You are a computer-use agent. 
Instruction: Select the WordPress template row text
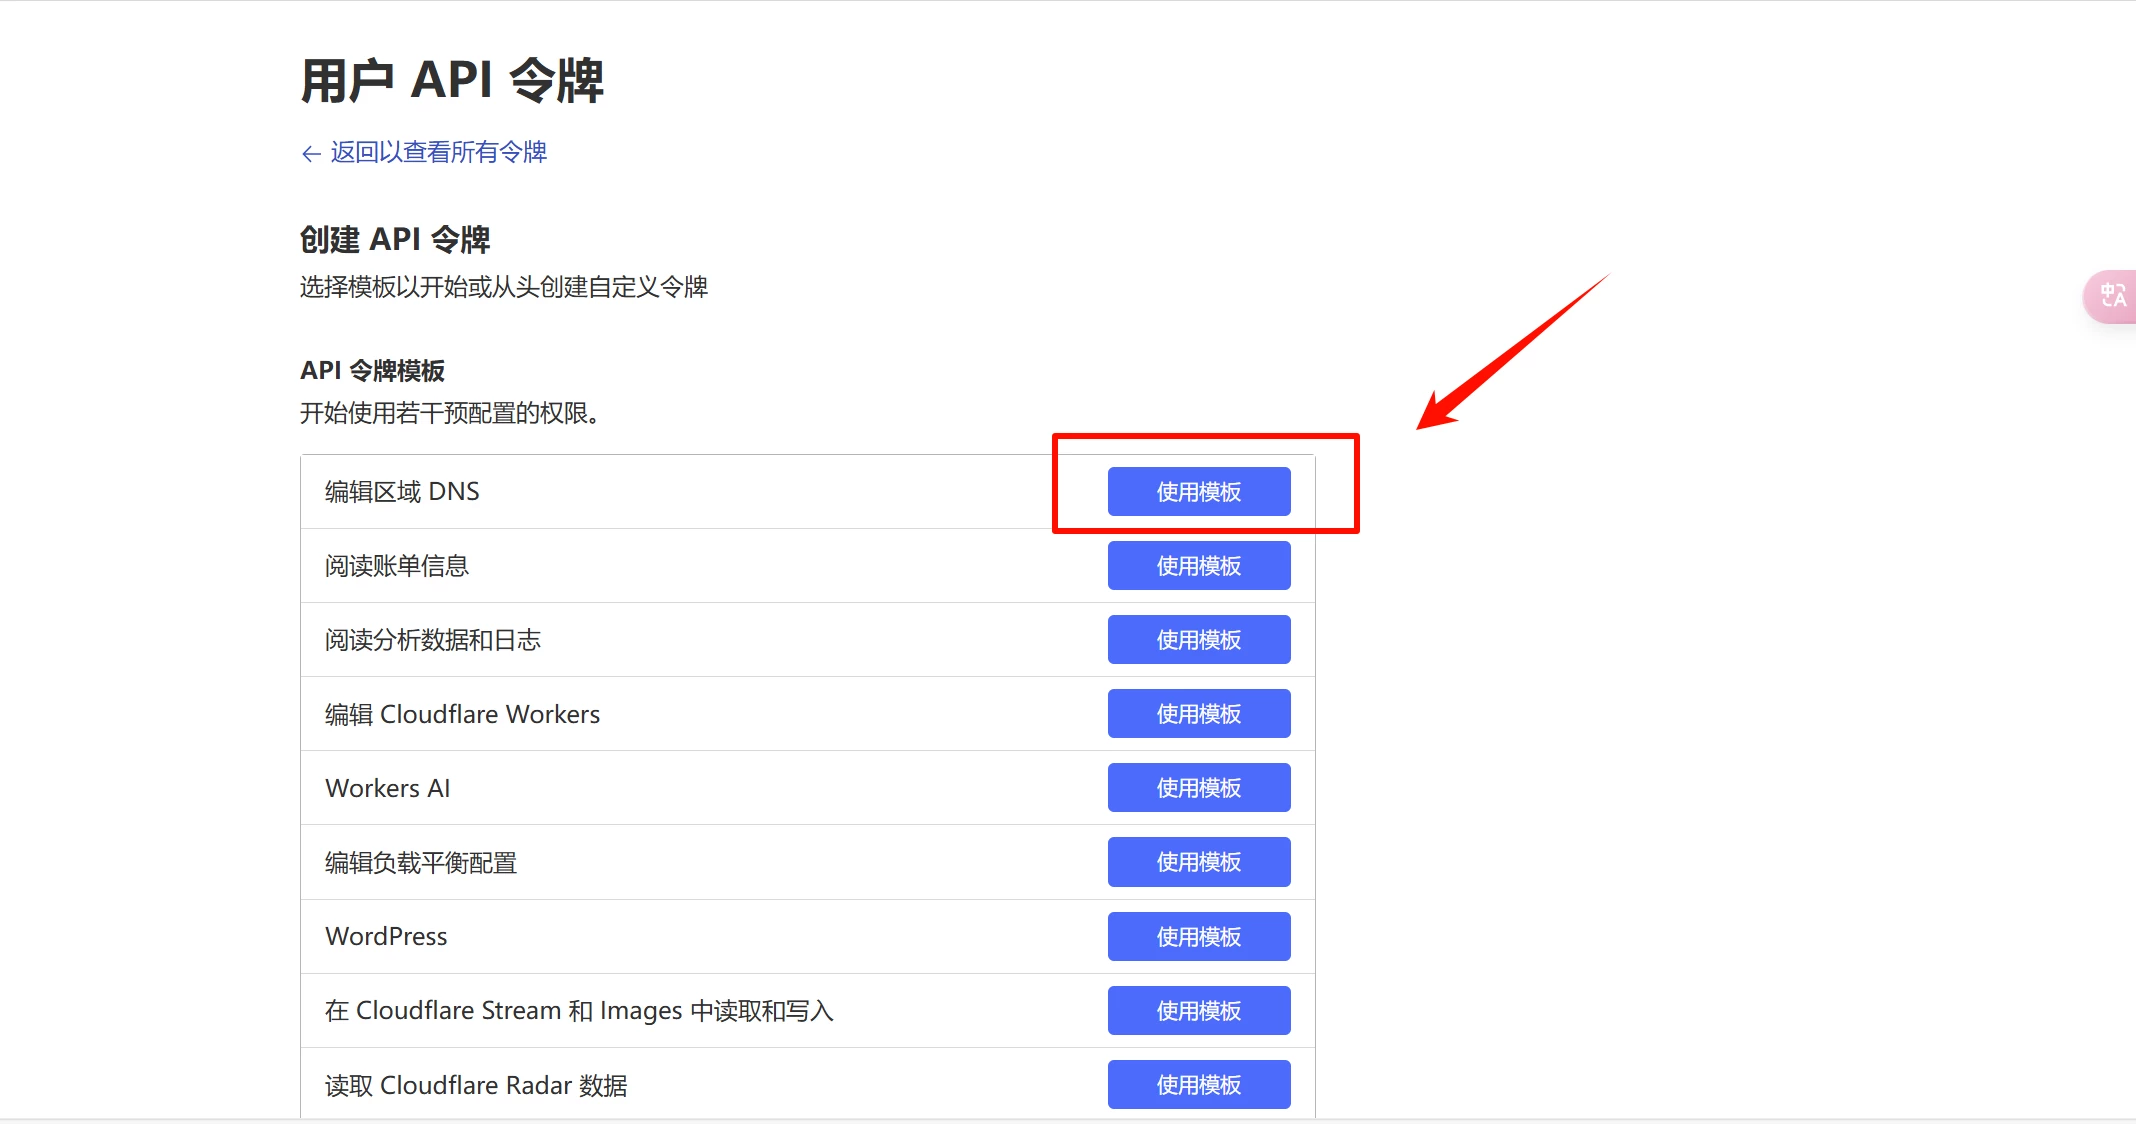pos(386,937)
